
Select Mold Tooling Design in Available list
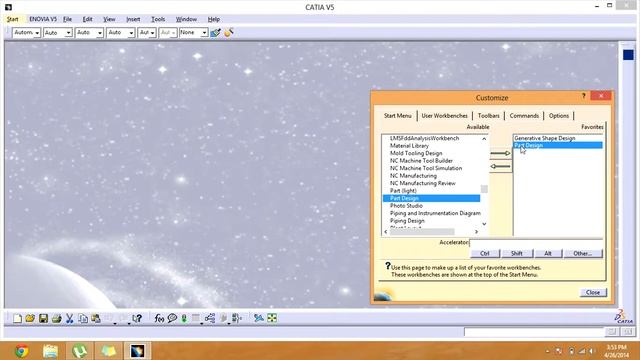(416, 153)
